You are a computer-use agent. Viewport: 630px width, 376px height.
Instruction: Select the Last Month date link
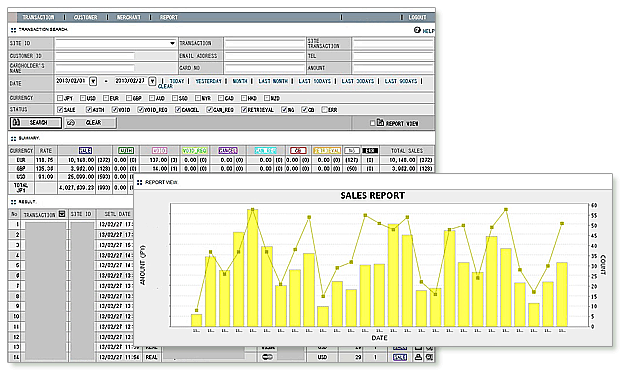(x=273, y=81)
